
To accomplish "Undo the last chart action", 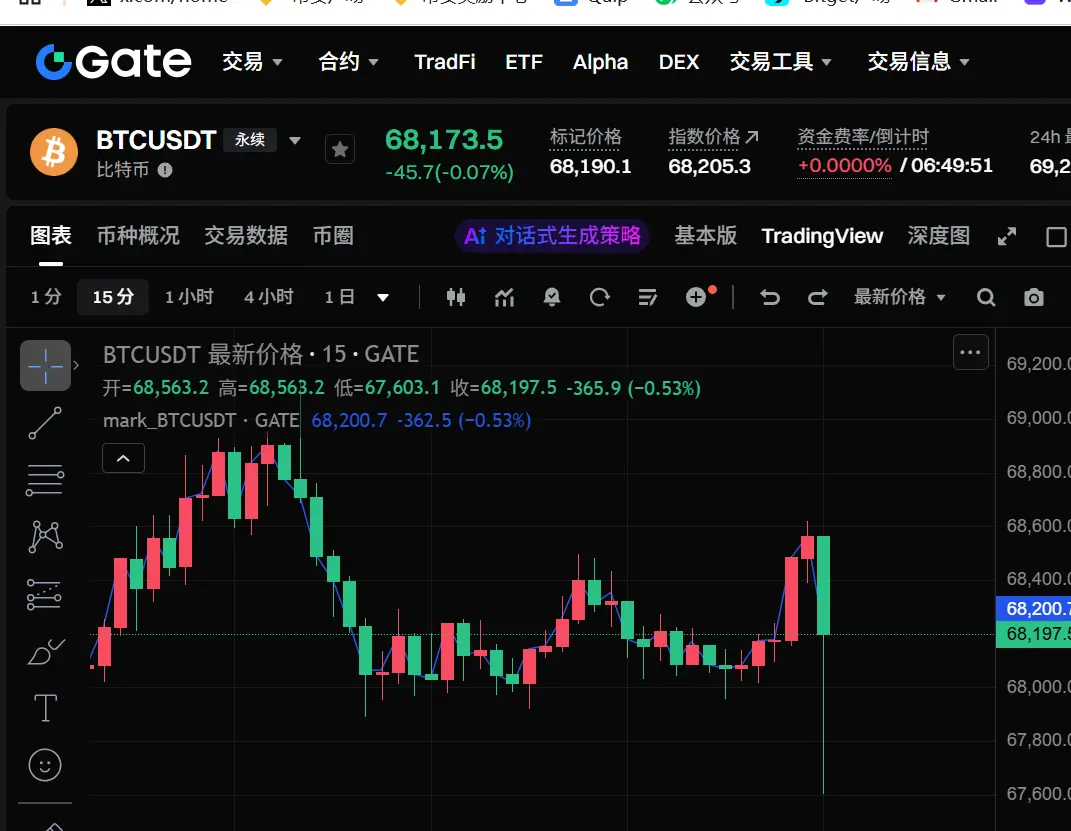I will pos(770,297).
